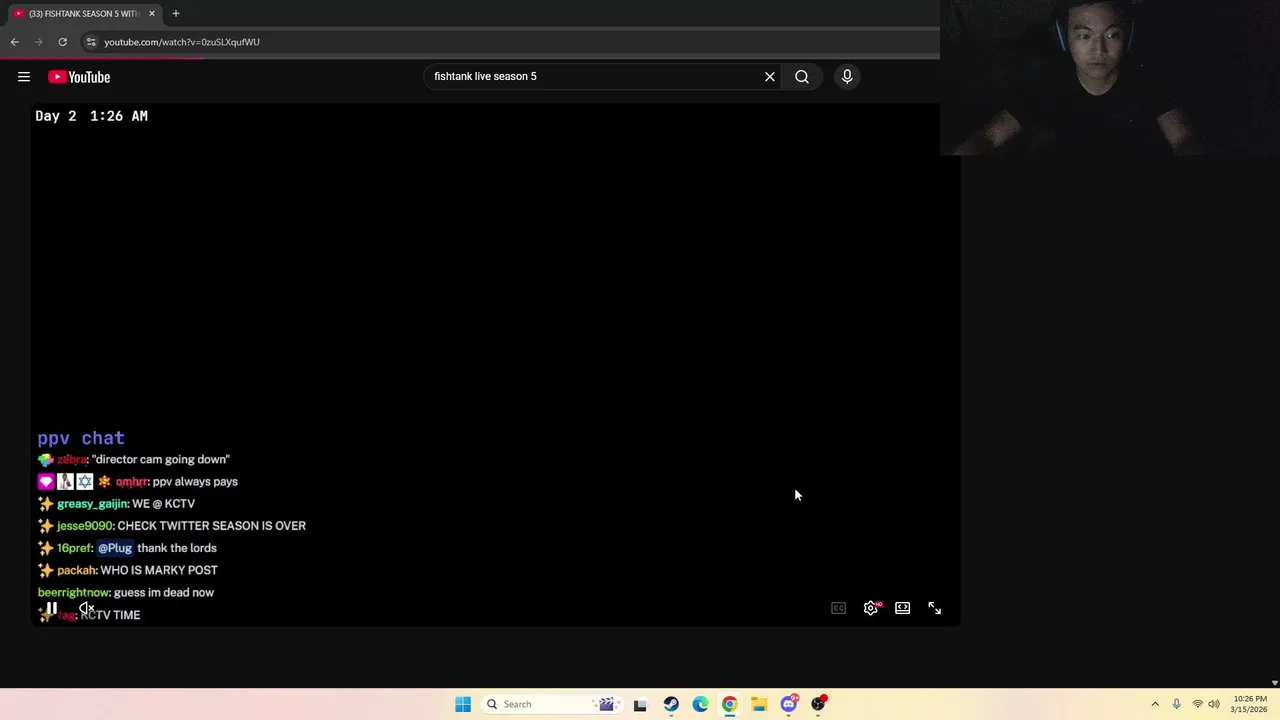
Task: Start voice search with the microphone
Action: [847, 76]
